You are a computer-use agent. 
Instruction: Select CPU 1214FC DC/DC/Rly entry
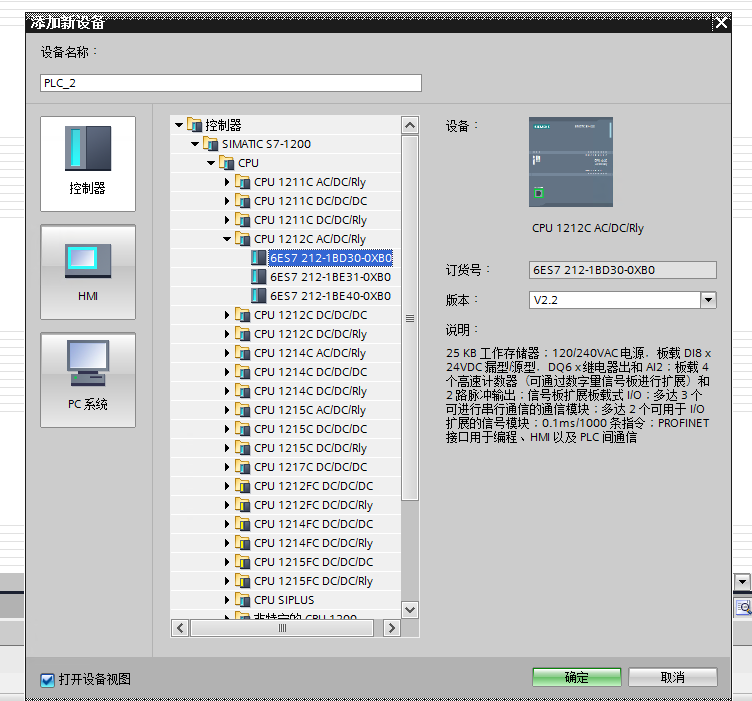point(313,543)
